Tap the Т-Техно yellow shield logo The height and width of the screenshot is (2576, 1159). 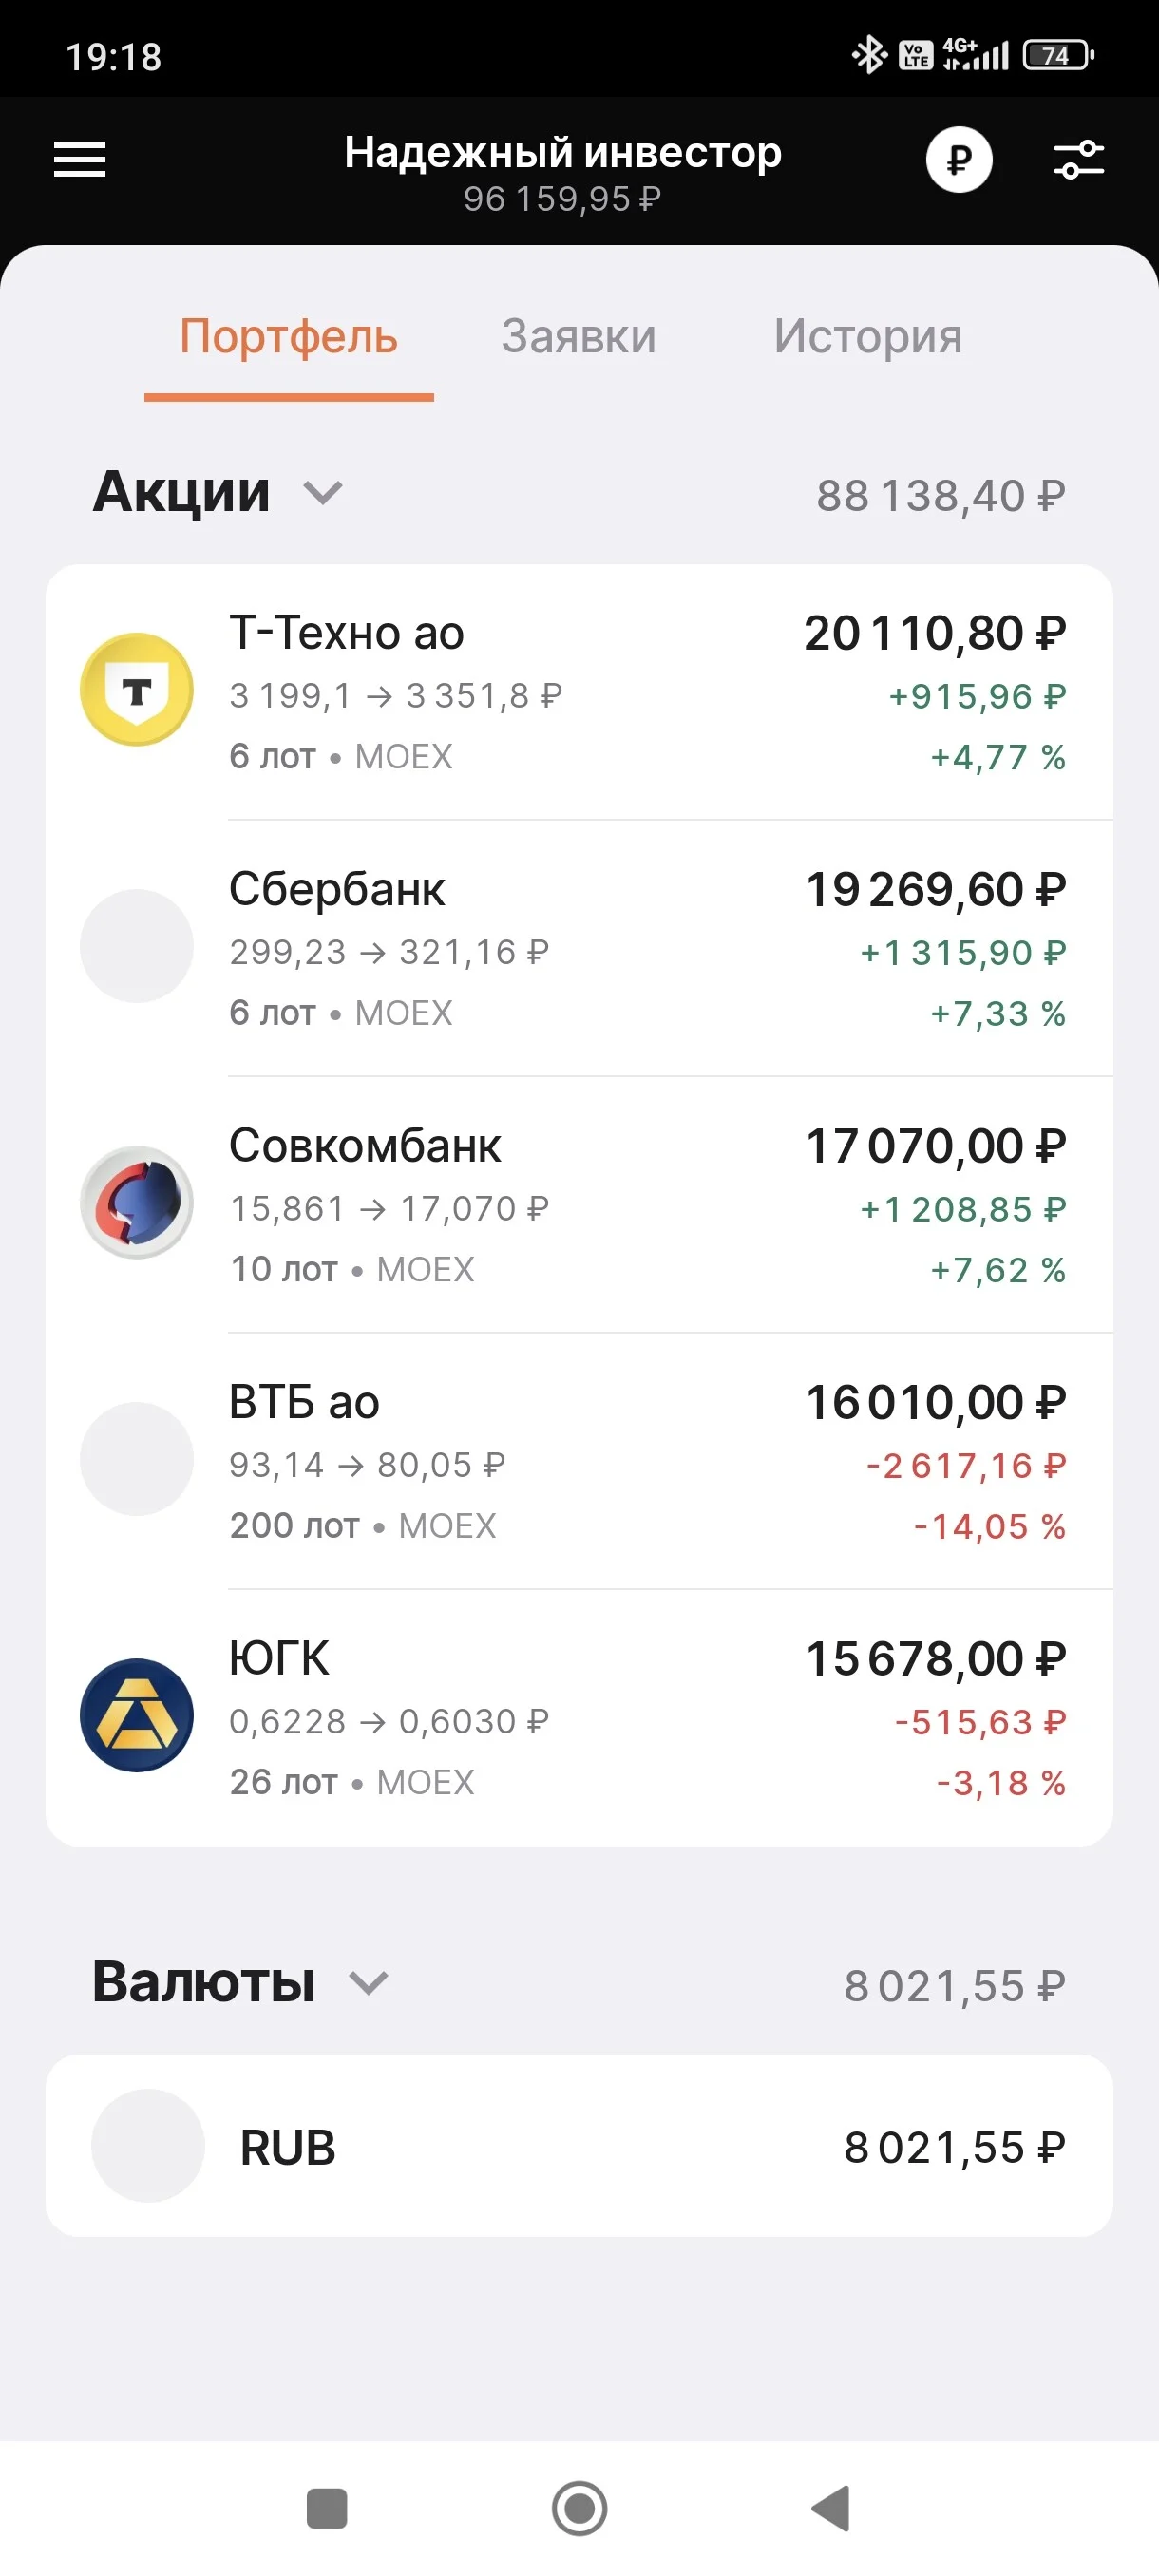pos(137,689)
